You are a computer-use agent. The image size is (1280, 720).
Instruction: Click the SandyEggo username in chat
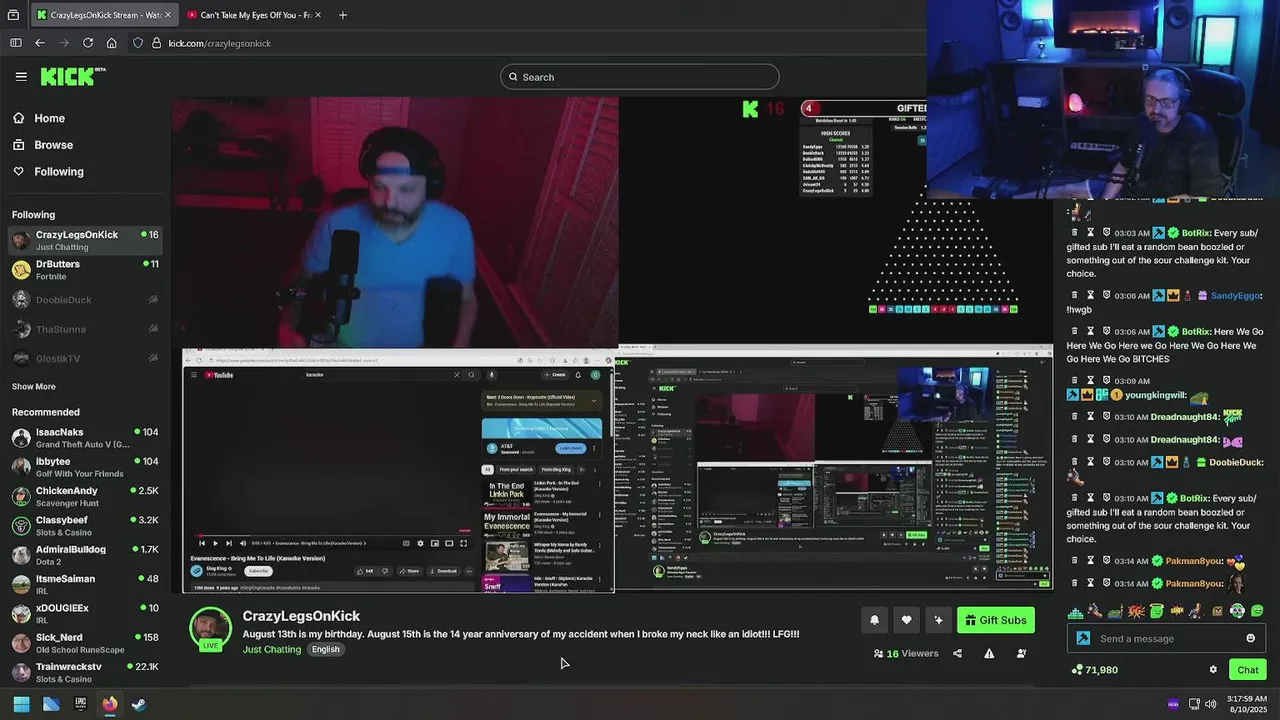tap(1236, 296)
